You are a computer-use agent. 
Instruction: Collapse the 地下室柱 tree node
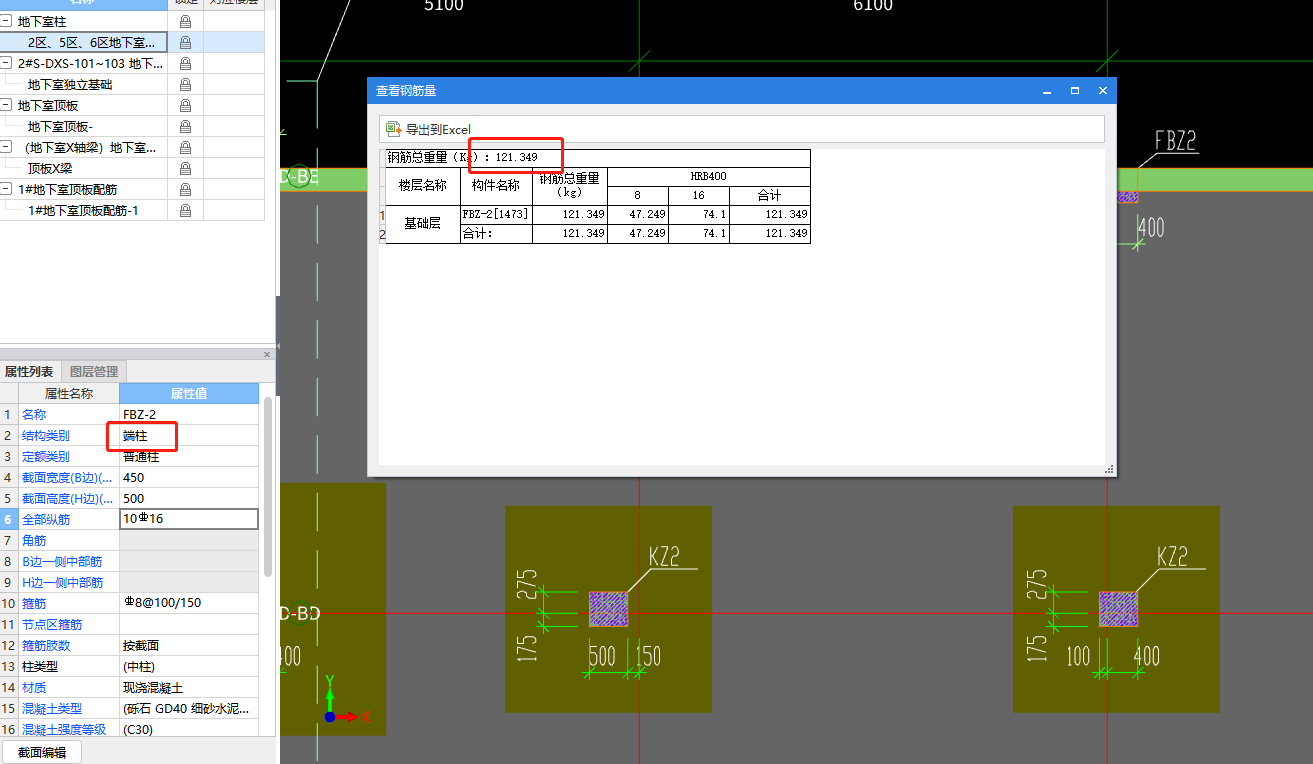click(7, 21)
